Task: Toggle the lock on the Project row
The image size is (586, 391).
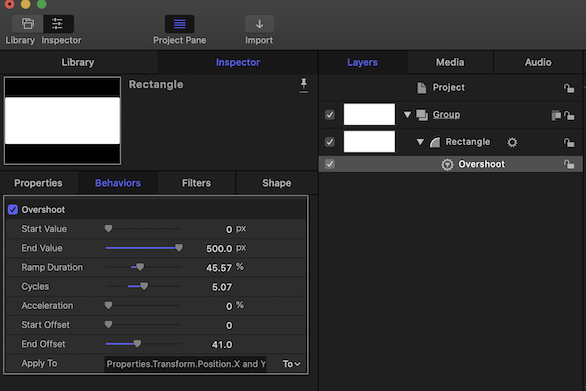Action: 569,88
